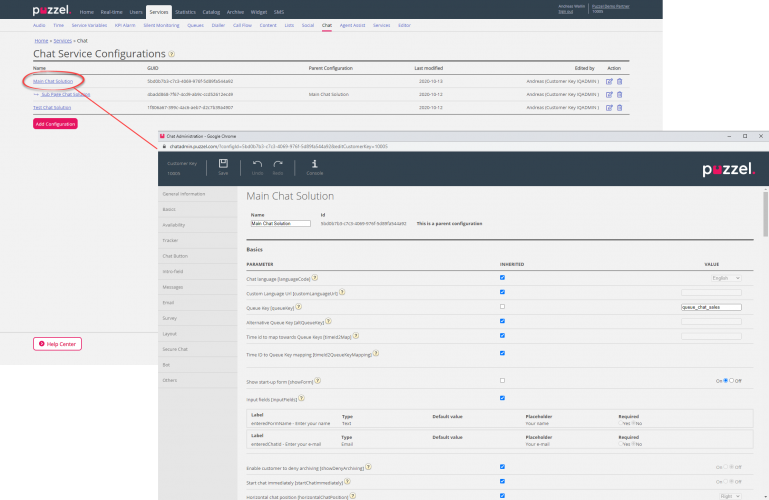Click edit icon for Main Chat Solution row
This screenshot has height=500, width=769.
(609, 81)
